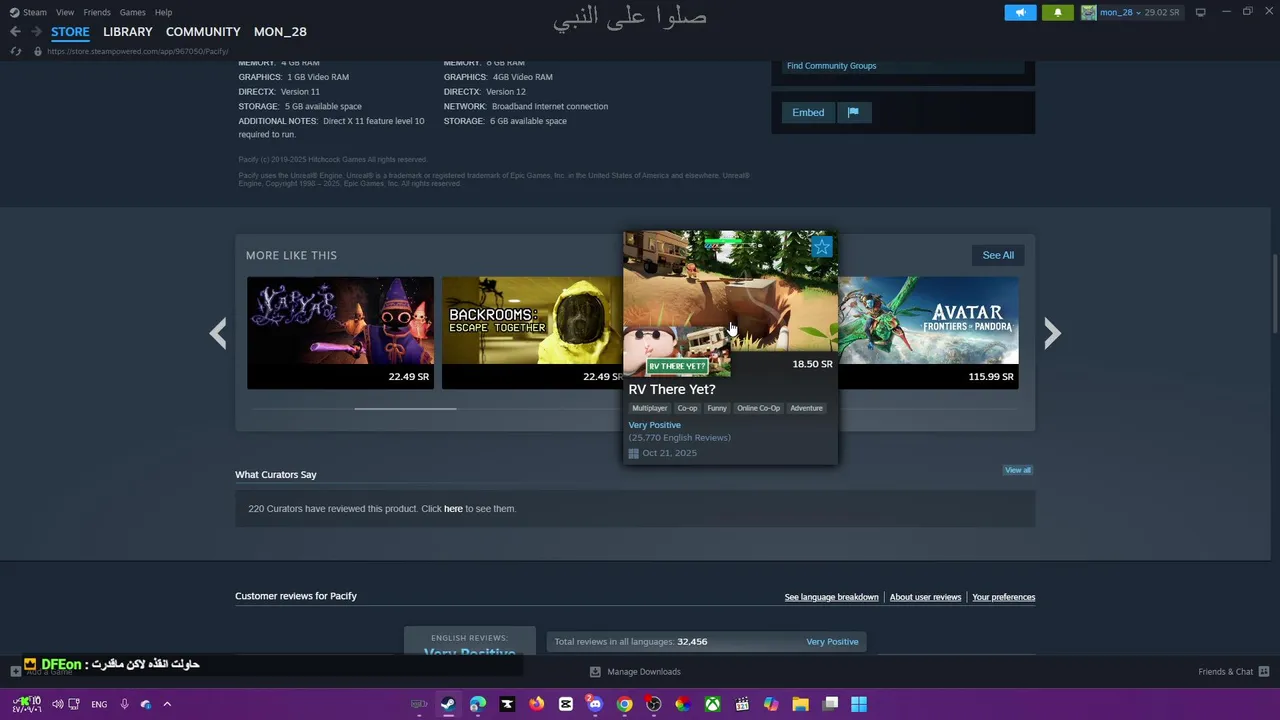Screen dimensions: 1280x720
Task: Open Firefox from the taskbar
Action: [x=536, y=704]
